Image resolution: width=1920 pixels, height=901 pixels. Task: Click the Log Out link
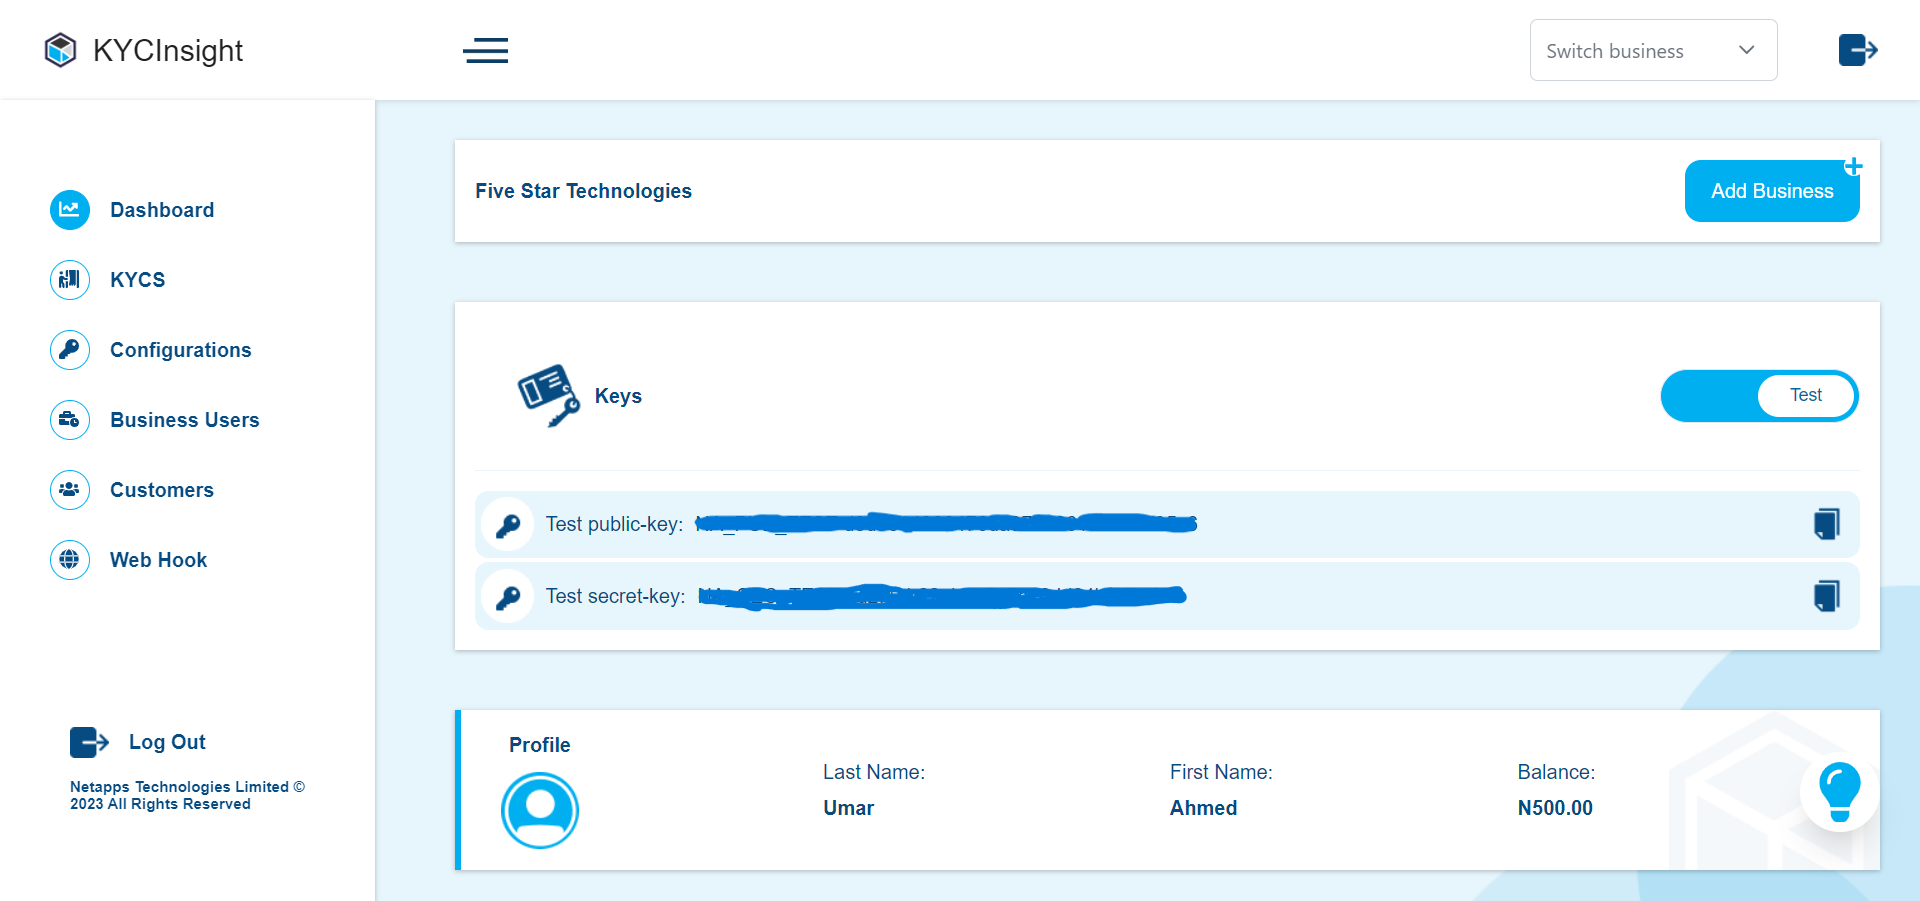[x=167, y=742]
